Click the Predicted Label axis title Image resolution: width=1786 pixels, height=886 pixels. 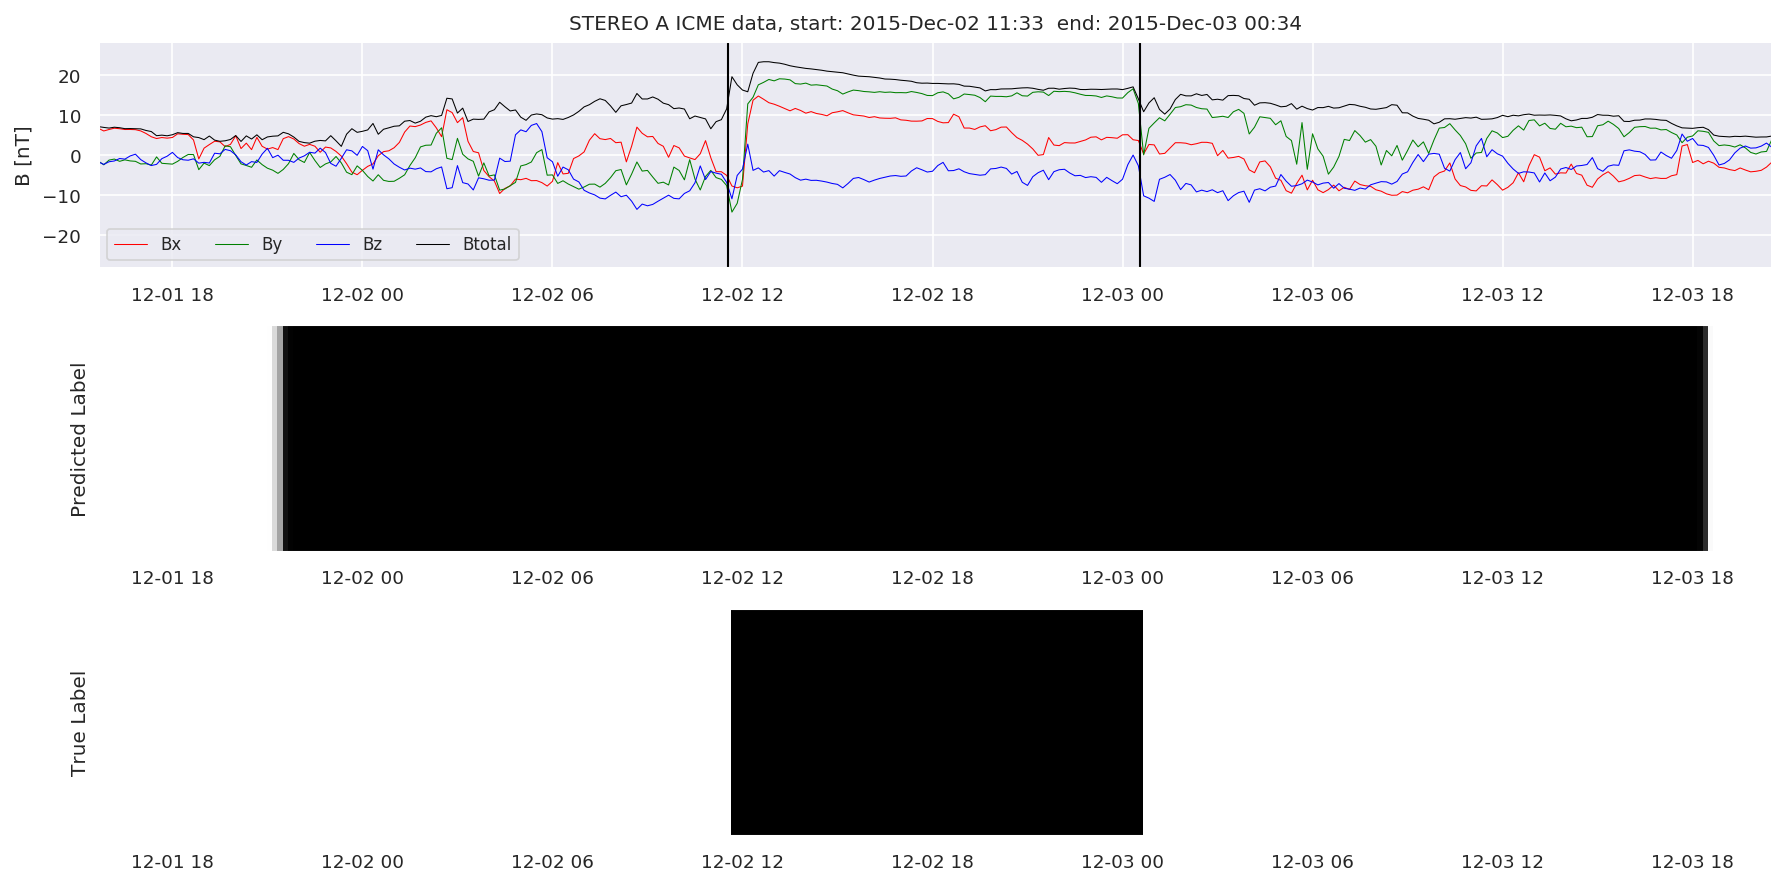click(x=78, y=439)
